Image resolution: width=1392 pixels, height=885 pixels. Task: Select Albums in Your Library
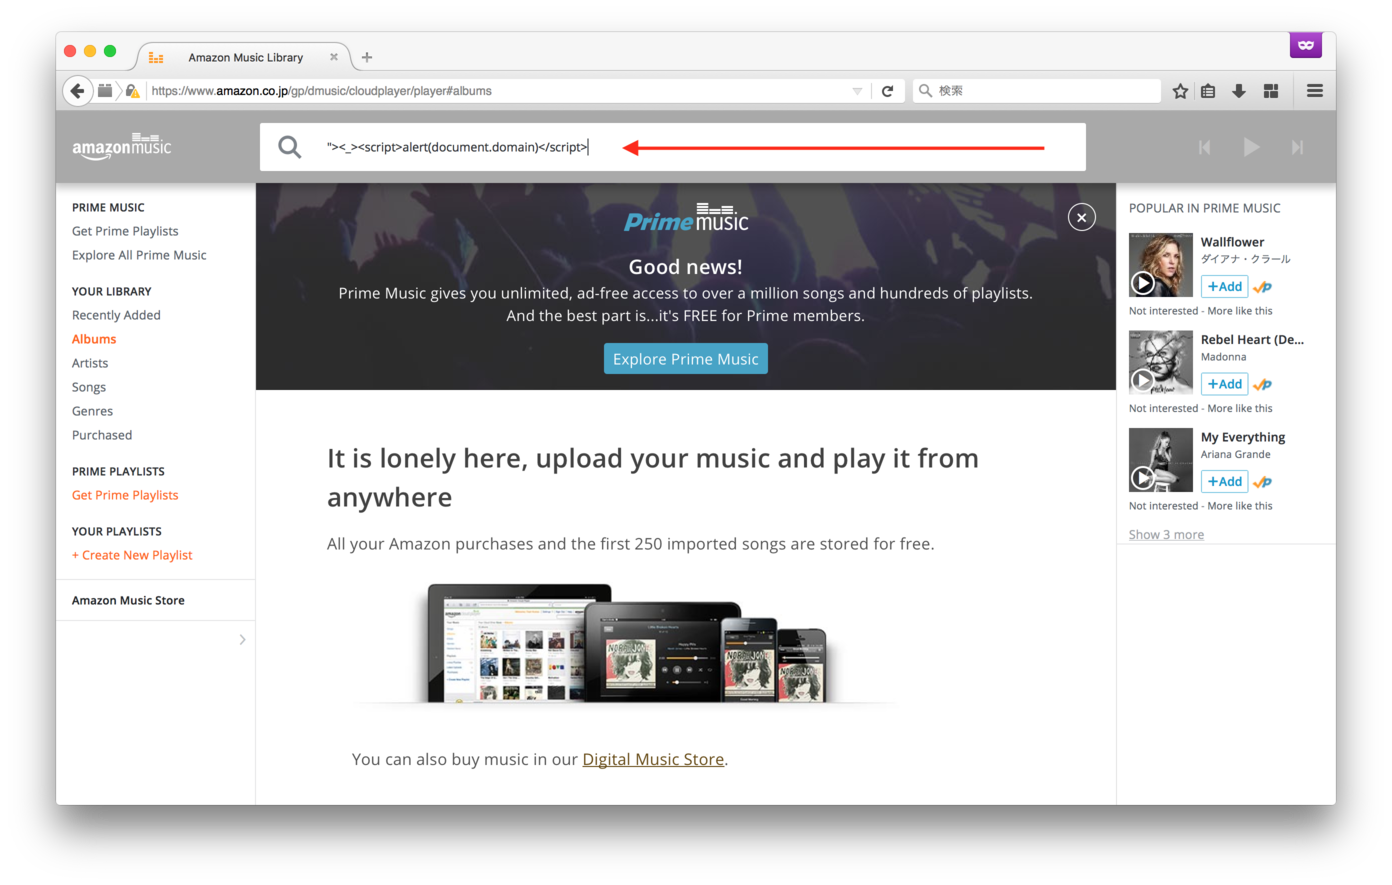pos(94,339)
